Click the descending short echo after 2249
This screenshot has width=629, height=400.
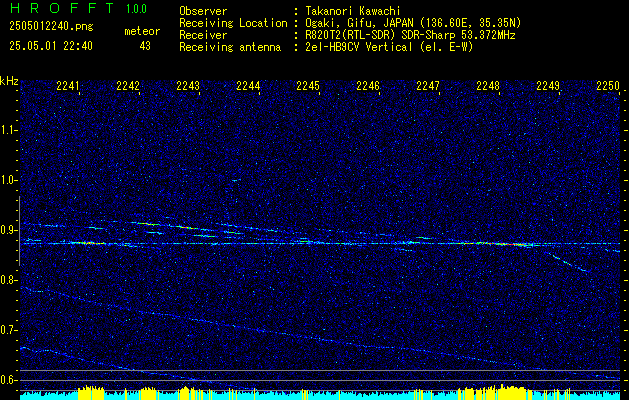[570, 263]
